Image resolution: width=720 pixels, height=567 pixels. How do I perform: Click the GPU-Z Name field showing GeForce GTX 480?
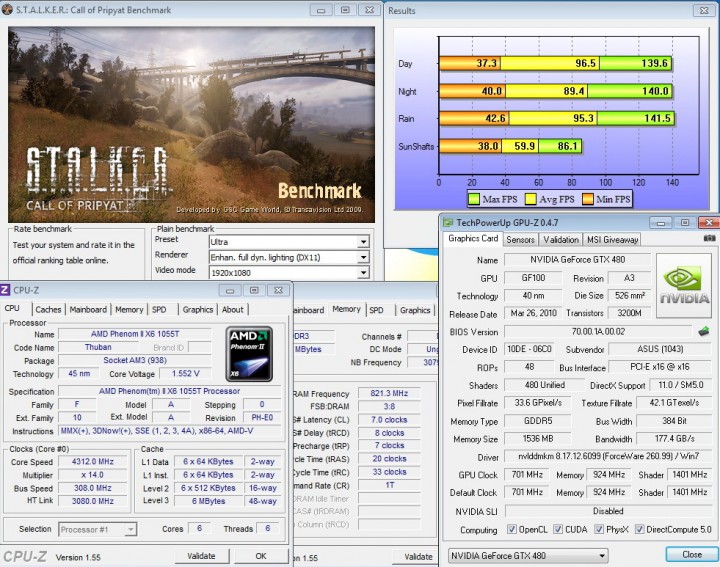pos(577,260)
